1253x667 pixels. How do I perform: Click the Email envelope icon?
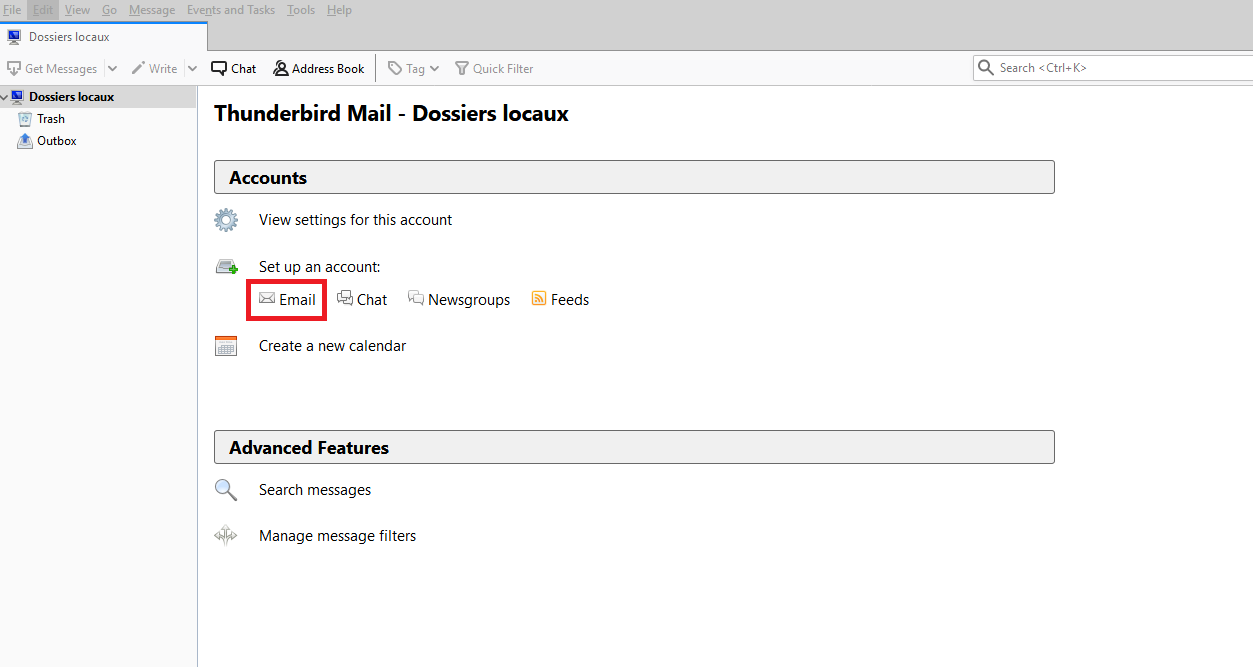click(x=267, y=298)
